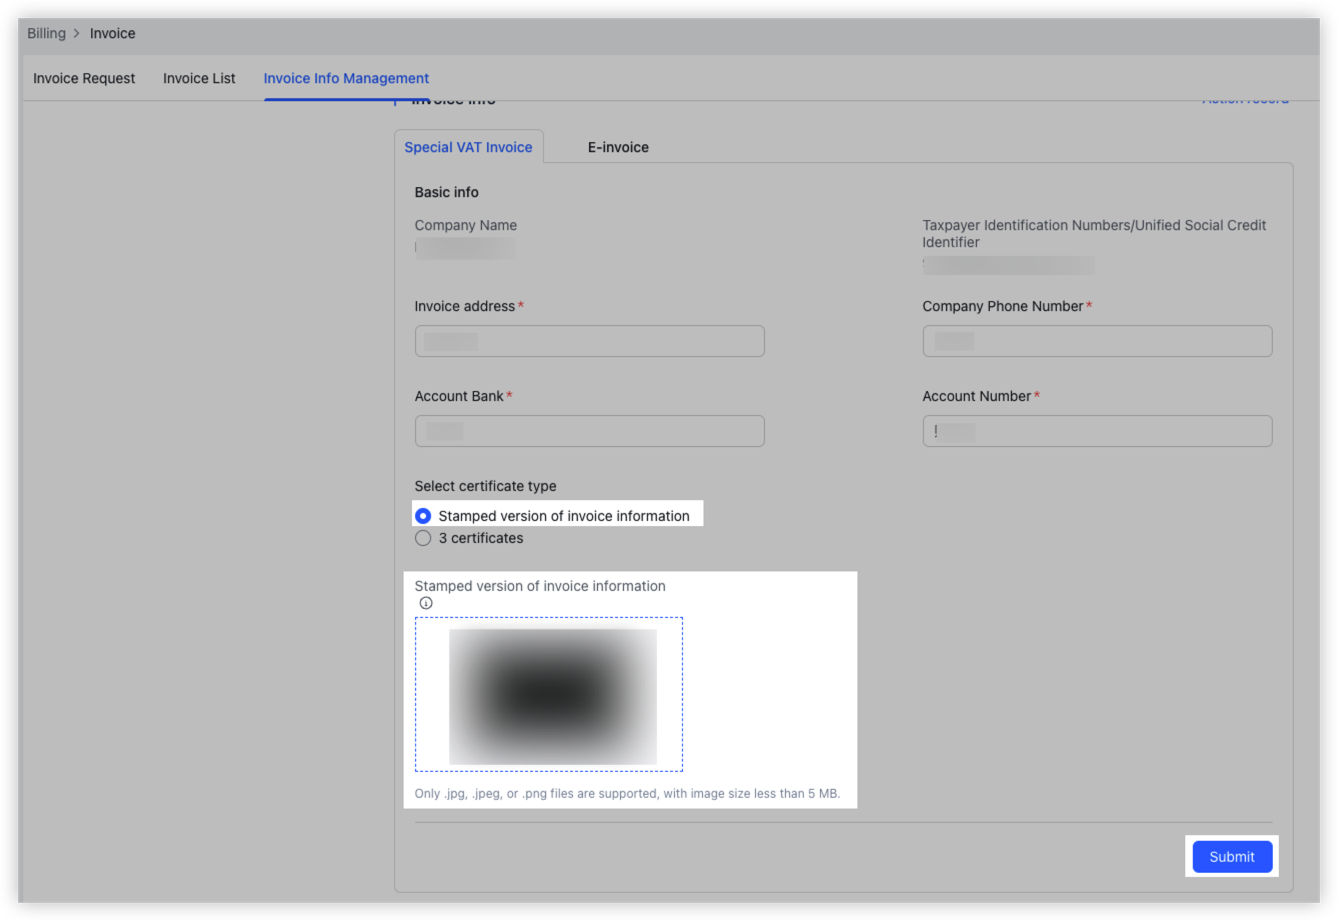Viewport: 1338px width, 921px height.
Task: Click the Basic info section heading
Action: coord(446,191)
